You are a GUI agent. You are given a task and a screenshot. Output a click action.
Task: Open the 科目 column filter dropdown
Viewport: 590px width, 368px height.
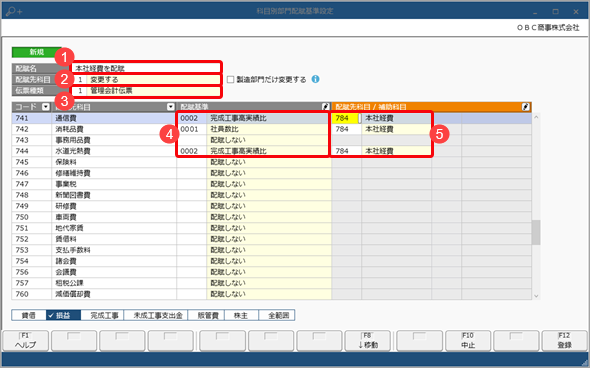coord(171,107)
